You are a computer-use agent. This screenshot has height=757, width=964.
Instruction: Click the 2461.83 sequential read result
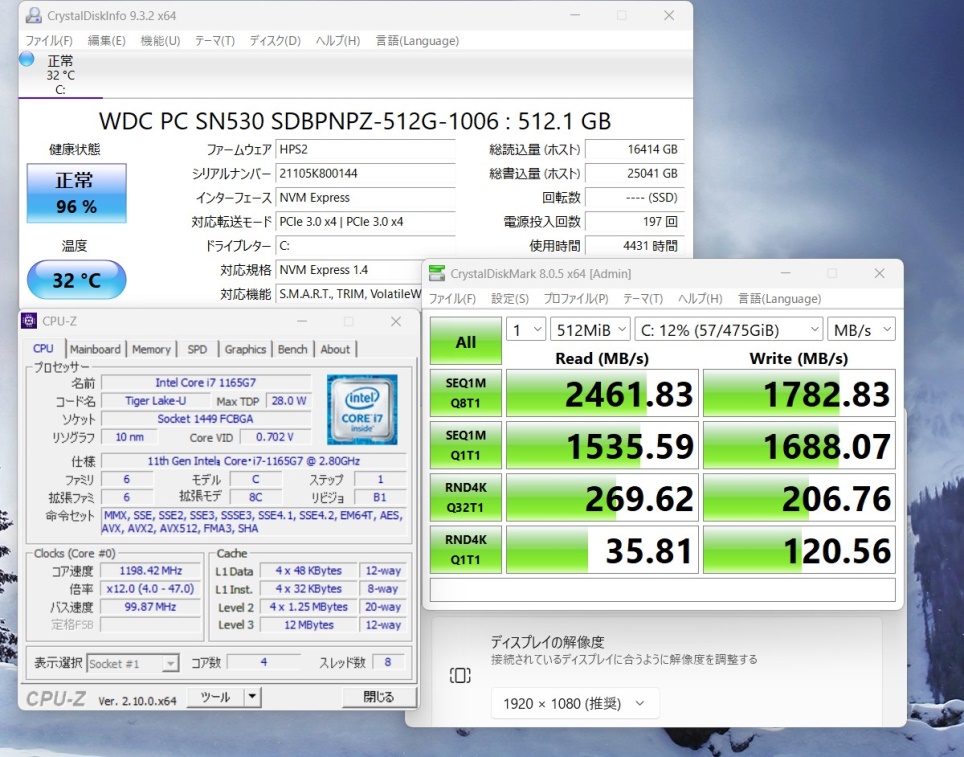click(x=602, y=394)
